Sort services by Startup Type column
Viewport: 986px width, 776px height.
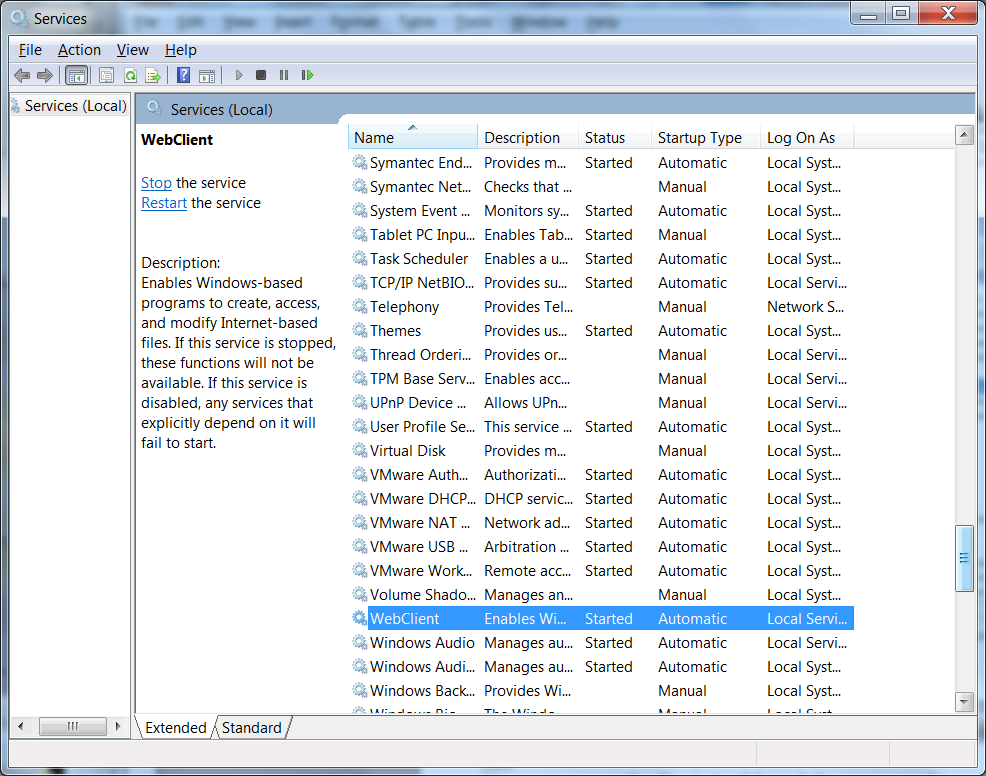(700, 138)
